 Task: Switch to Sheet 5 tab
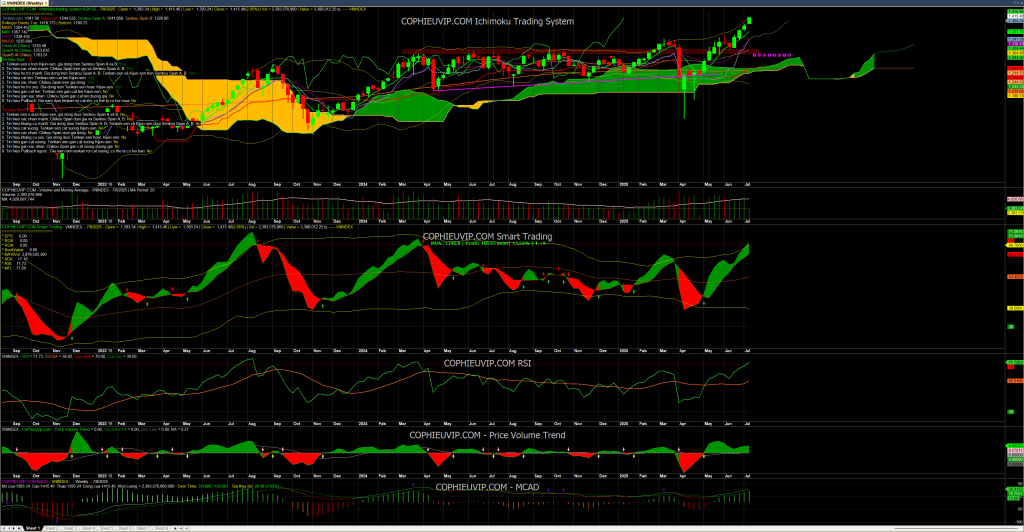pos(106,528)
